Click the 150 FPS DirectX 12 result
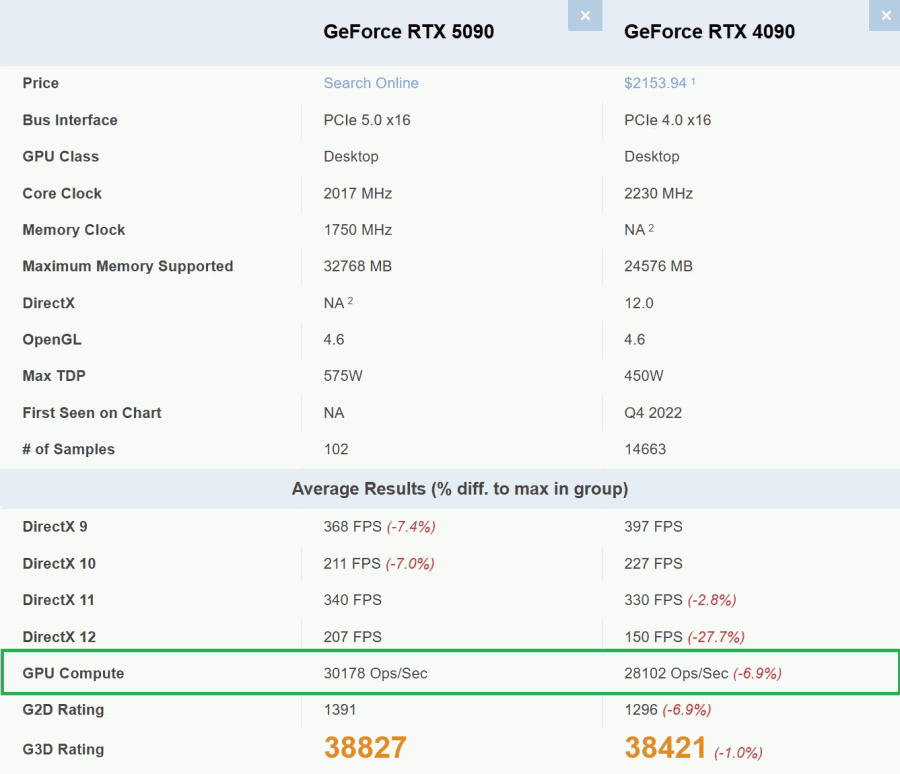 tap(653, 637)
